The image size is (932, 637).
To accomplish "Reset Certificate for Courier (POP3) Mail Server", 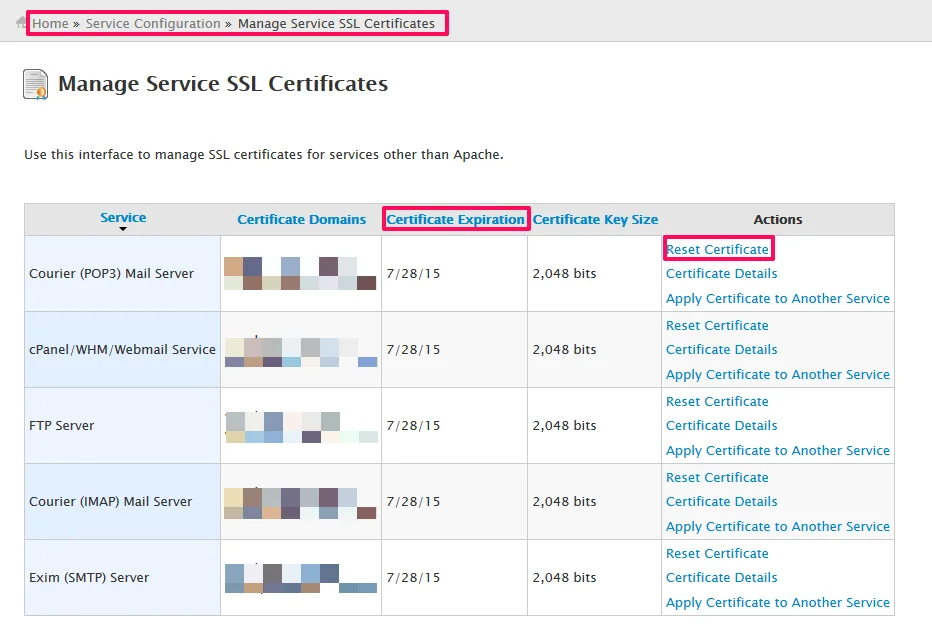I will coord(717,250).
